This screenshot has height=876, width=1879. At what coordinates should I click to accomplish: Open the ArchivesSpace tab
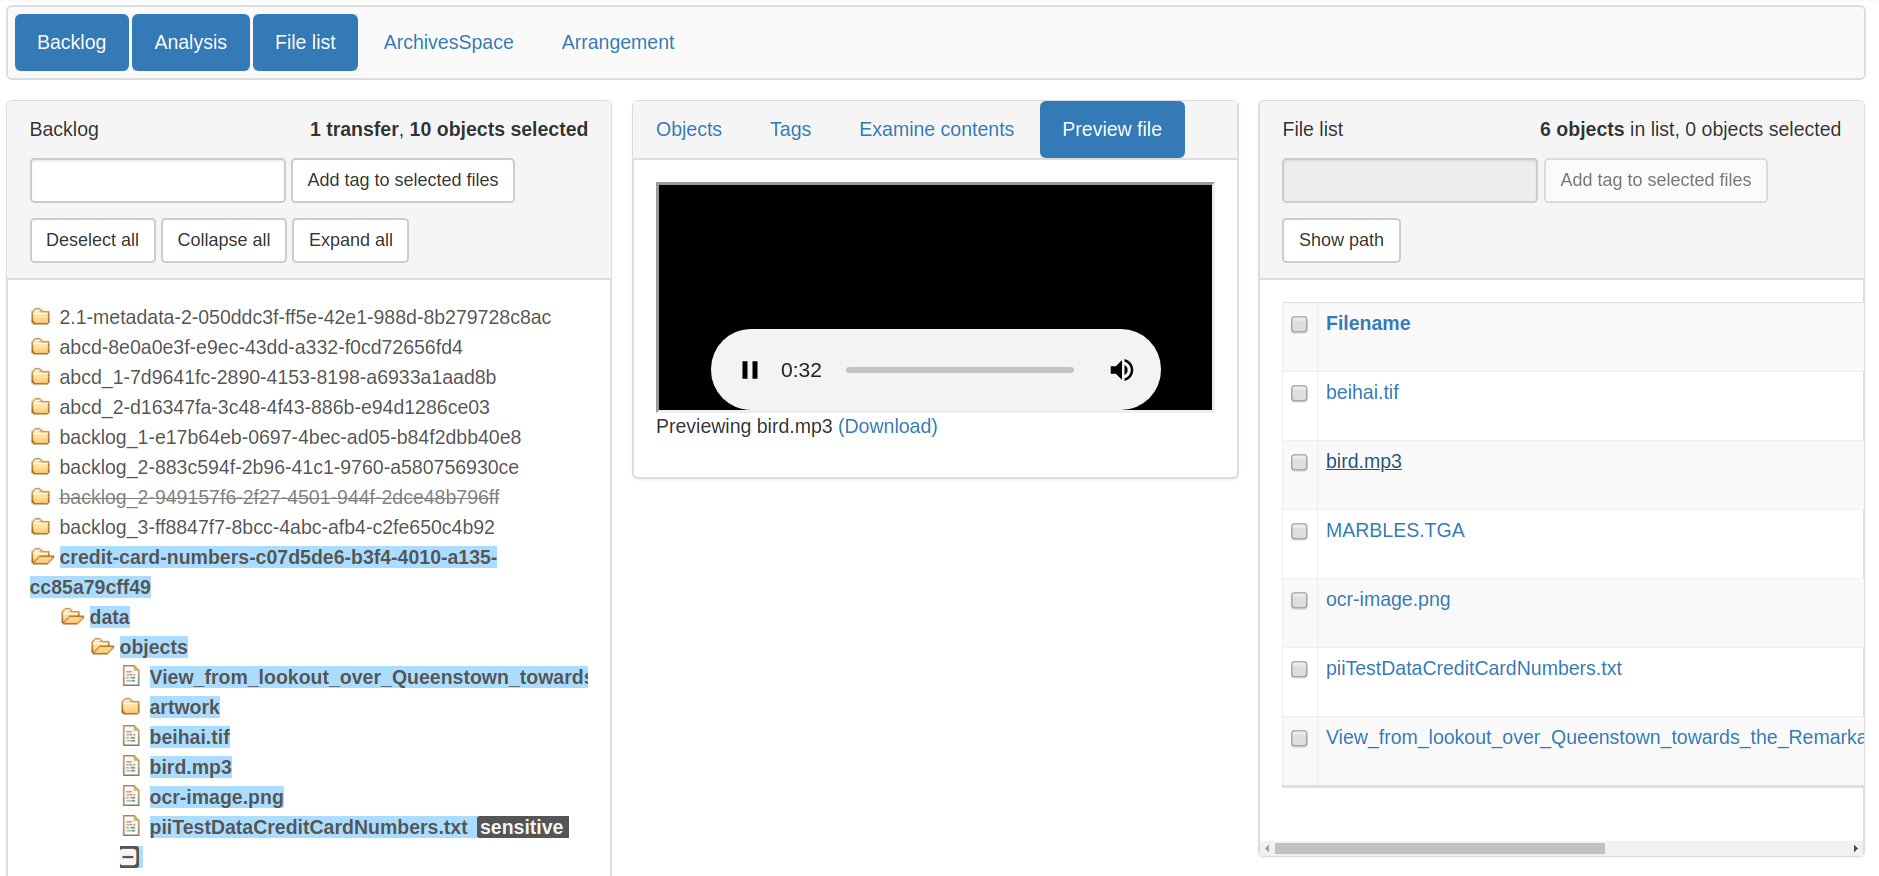tap(448, 42)
